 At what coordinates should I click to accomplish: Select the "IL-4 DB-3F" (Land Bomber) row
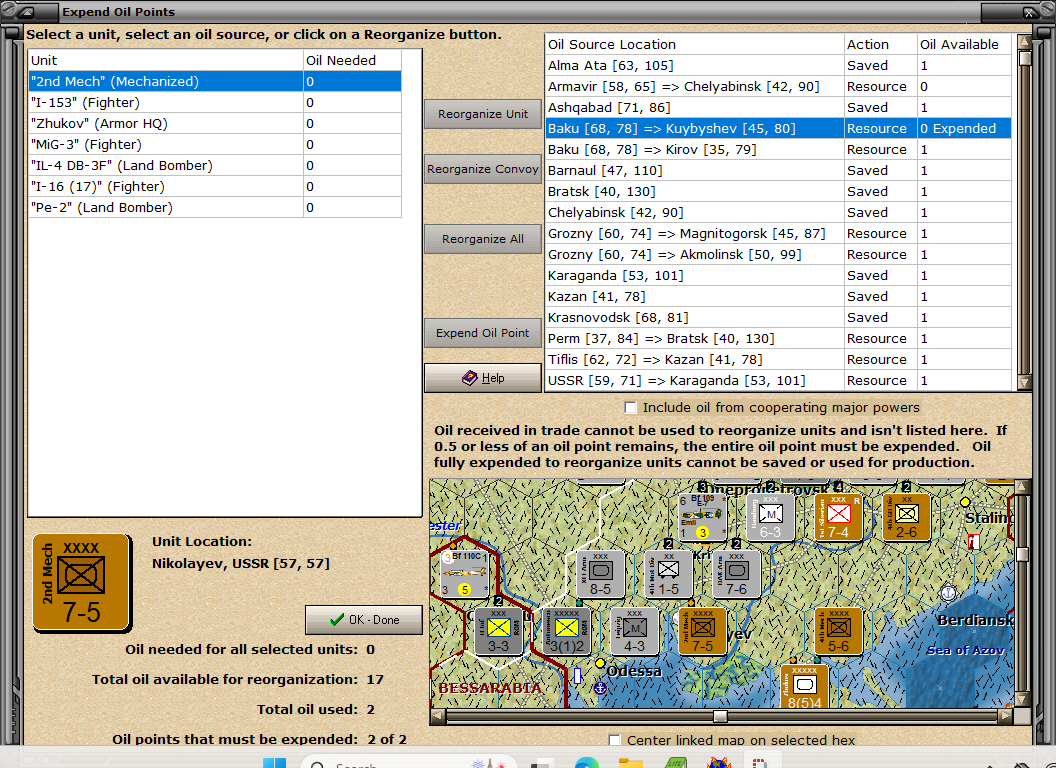tap(215, 166)
